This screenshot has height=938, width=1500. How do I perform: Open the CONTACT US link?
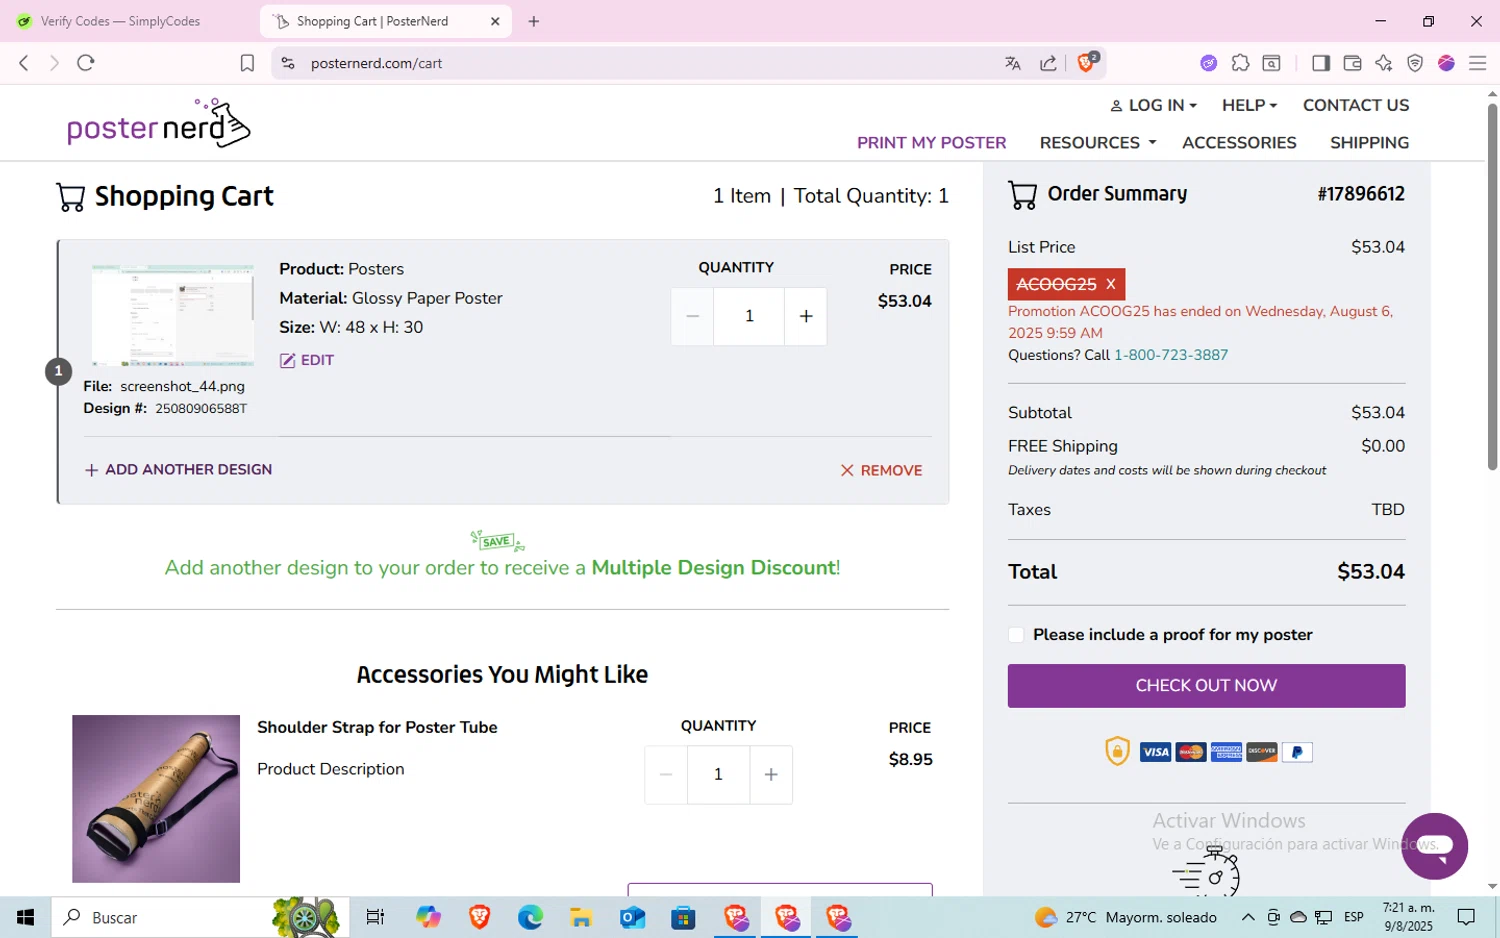pyautogui.click(x=1355, y=105)
